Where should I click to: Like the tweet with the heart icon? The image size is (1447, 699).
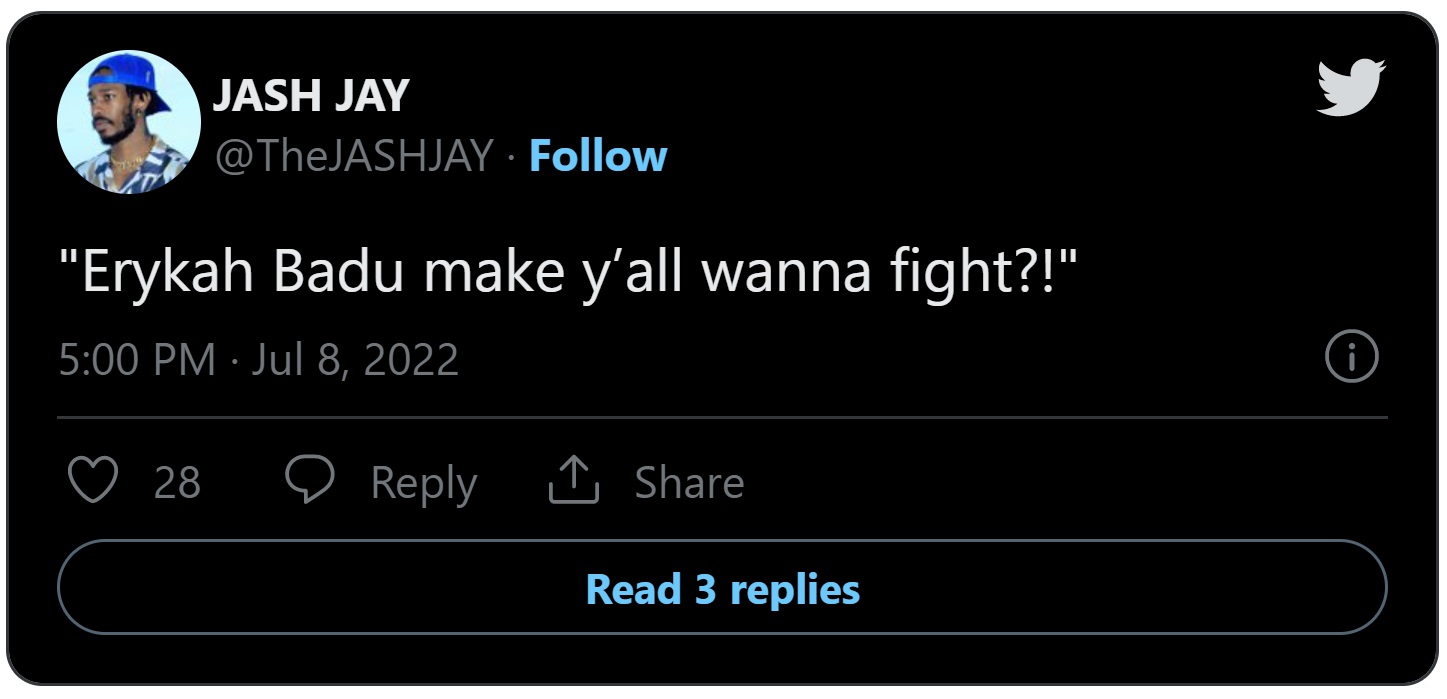coord(92,482)
